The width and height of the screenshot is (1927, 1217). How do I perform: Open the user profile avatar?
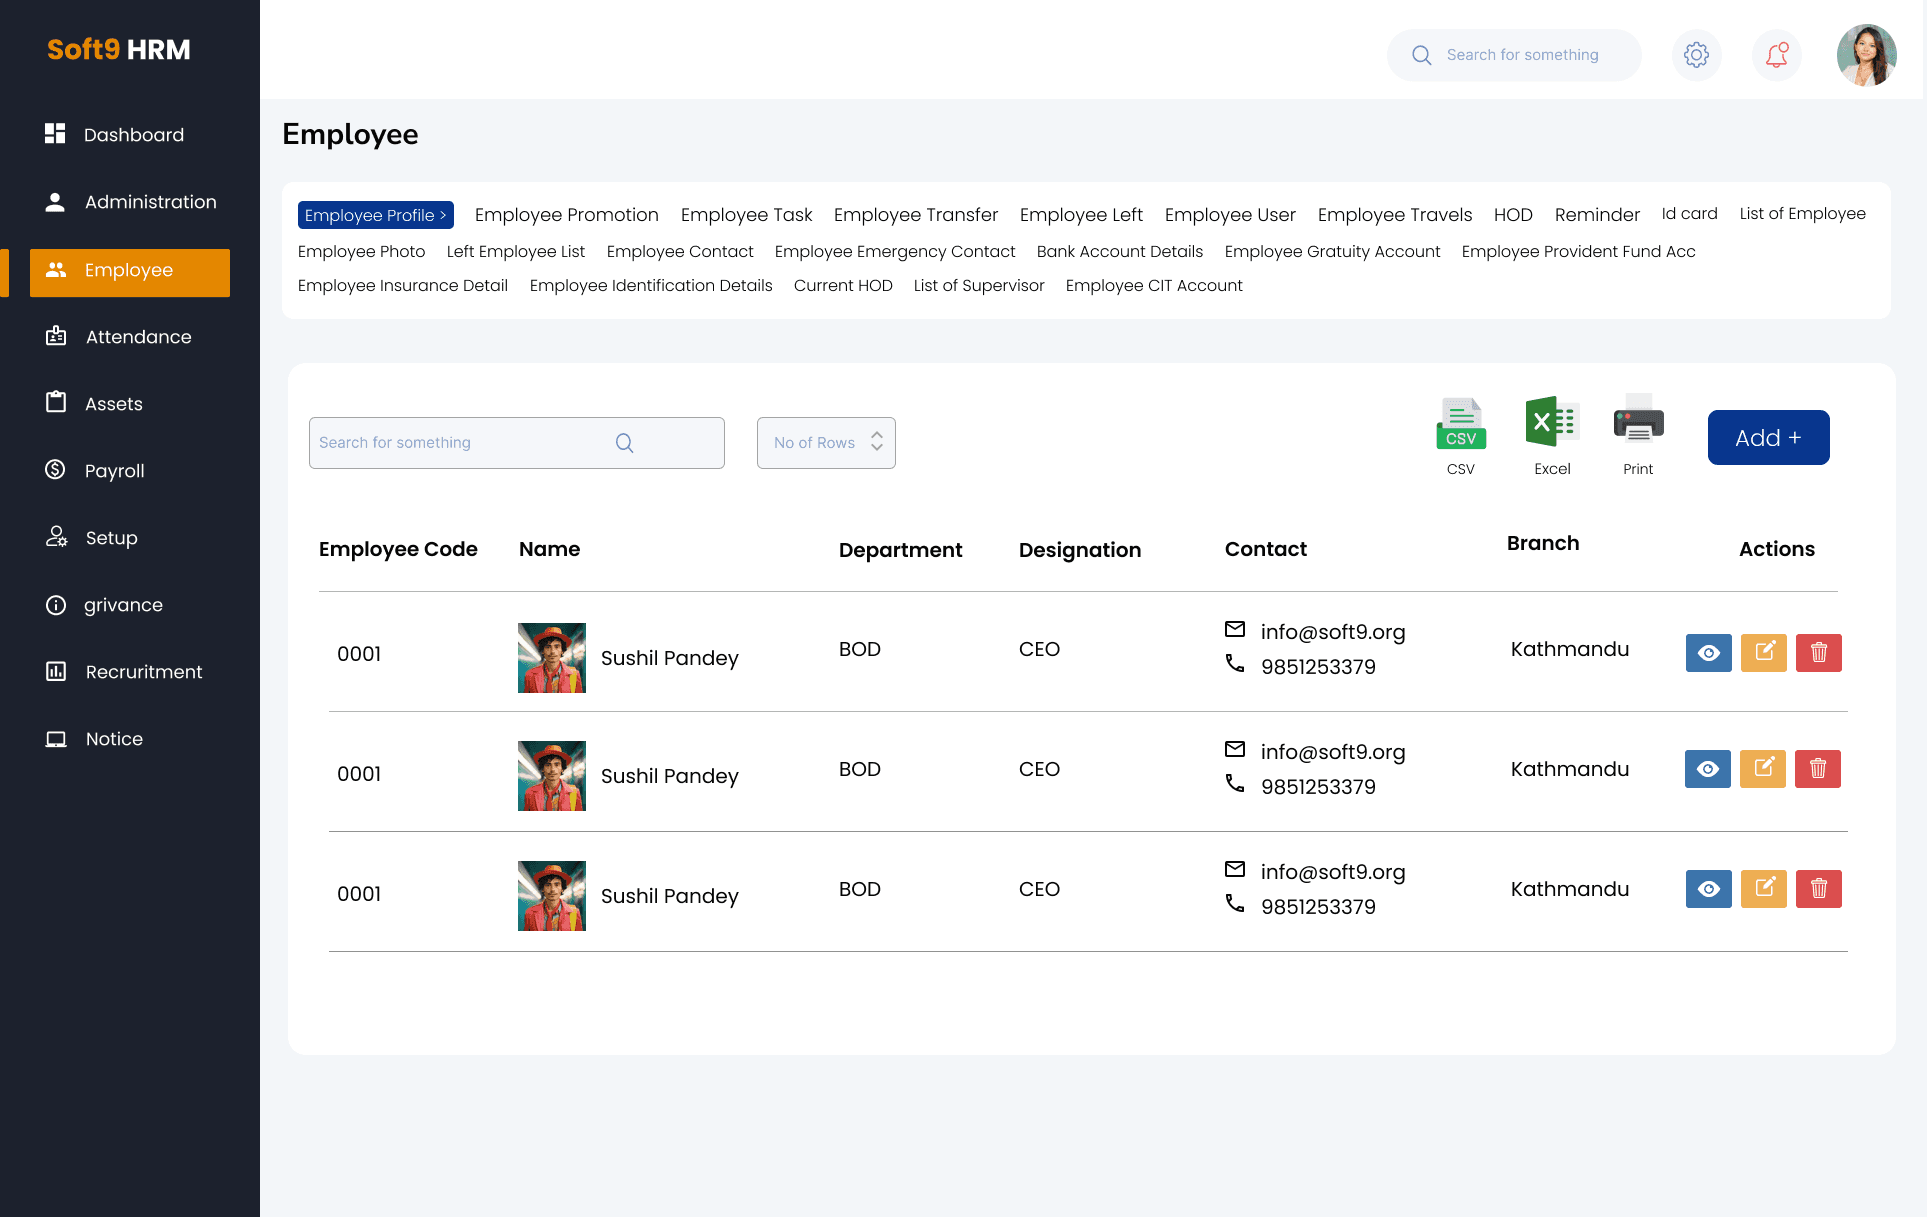[1866, 55]
